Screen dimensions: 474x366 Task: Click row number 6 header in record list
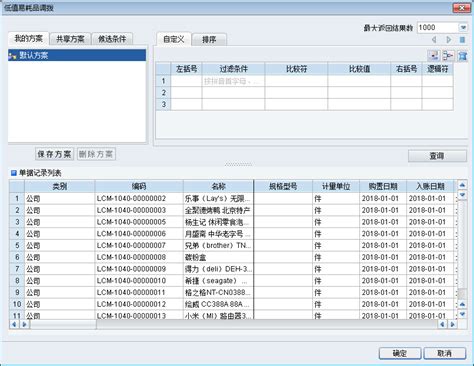(x=17, y=257)
